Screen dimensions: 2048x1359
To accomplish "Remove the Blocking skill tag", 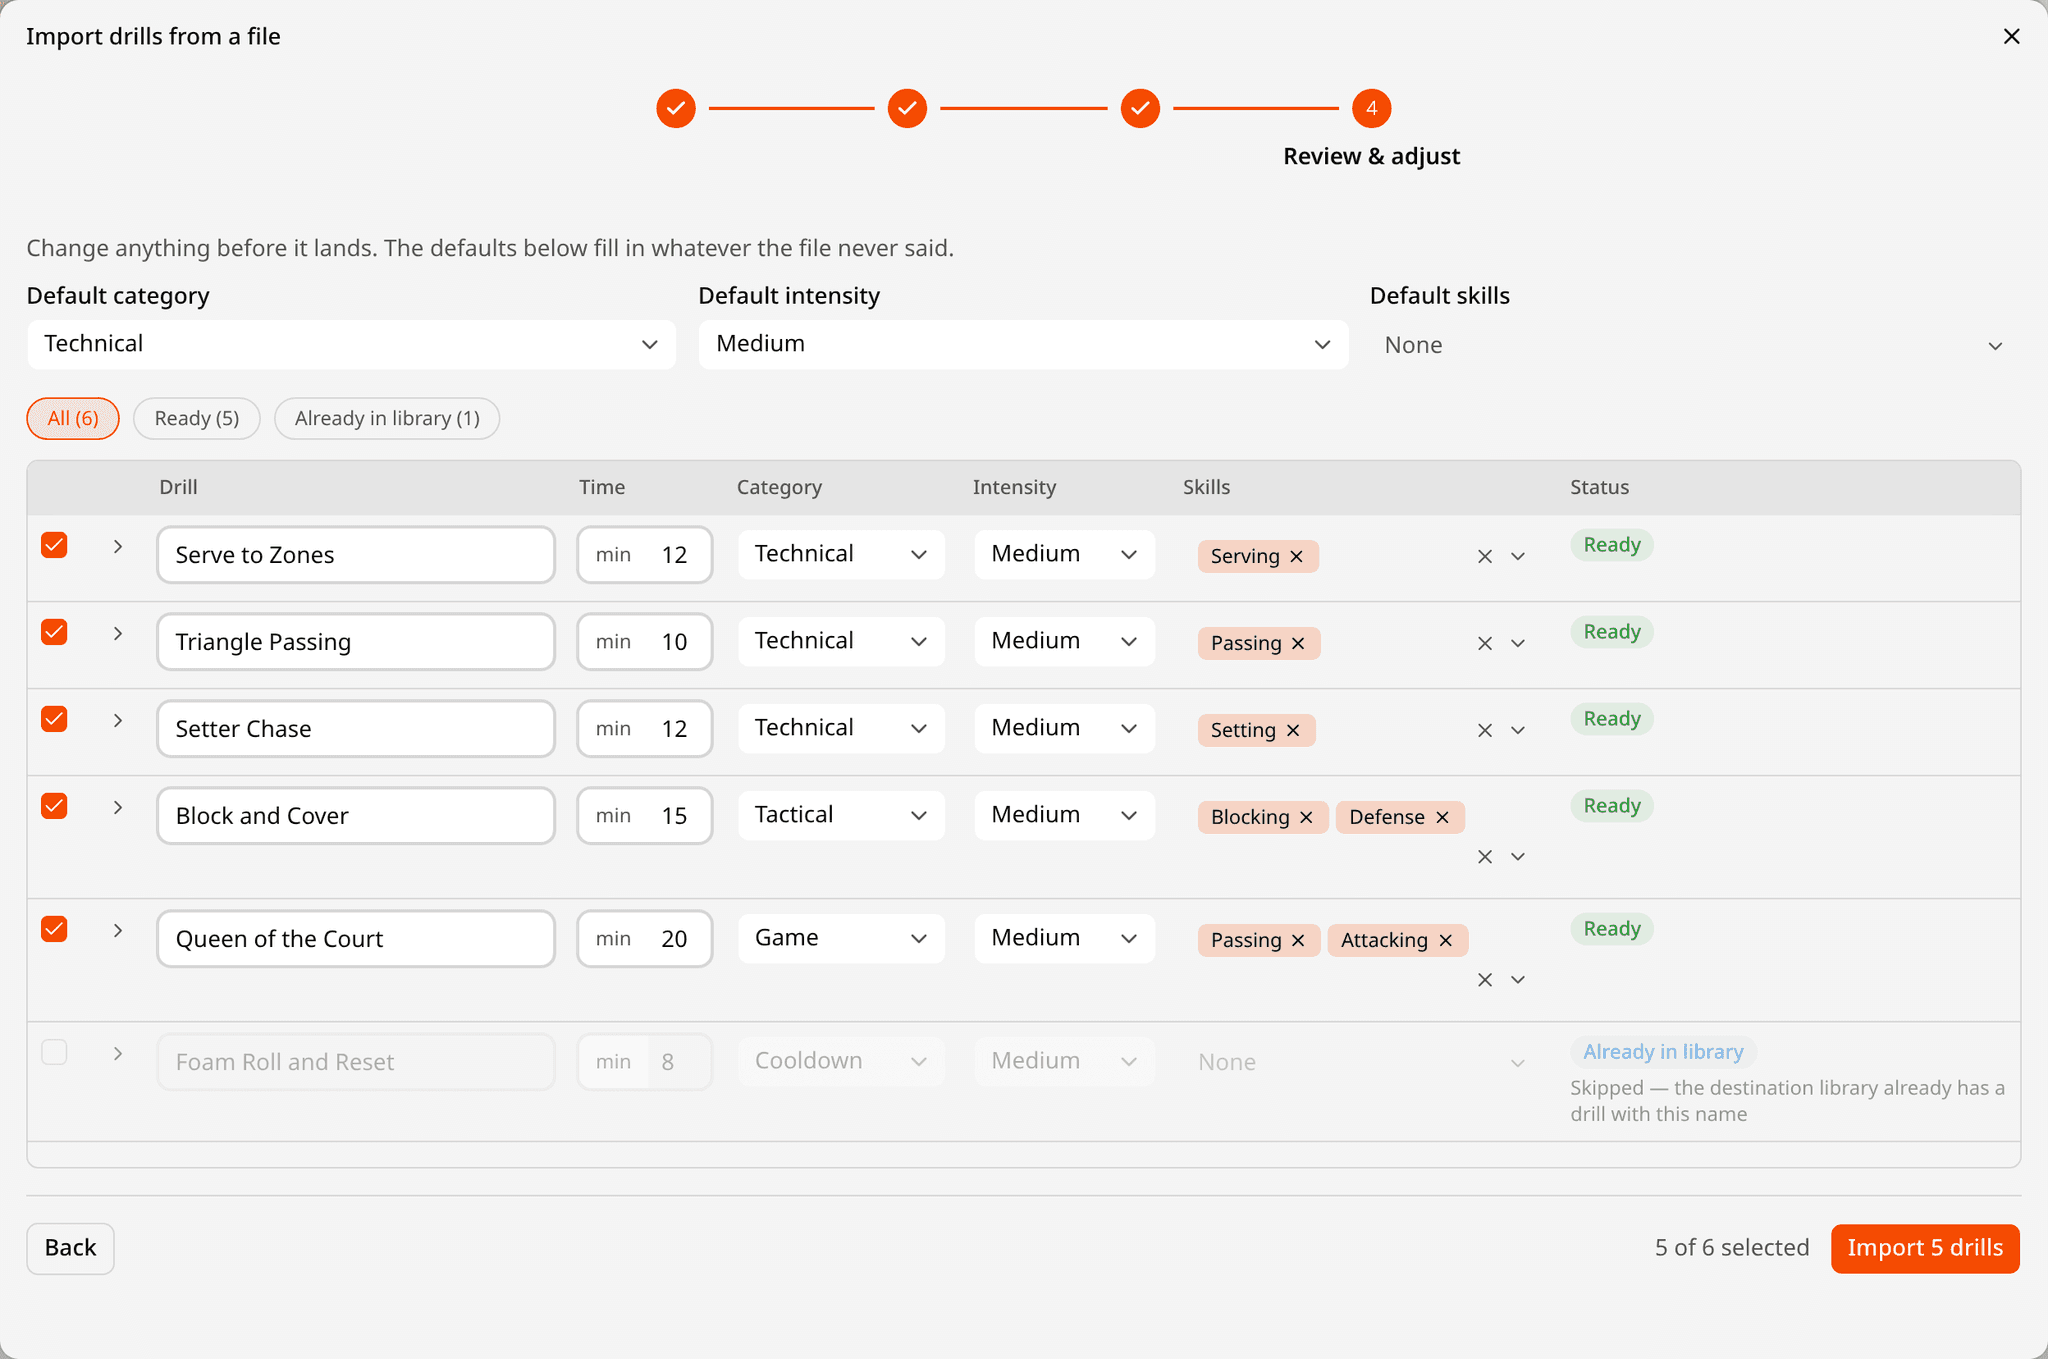I will click(1306, 817).
